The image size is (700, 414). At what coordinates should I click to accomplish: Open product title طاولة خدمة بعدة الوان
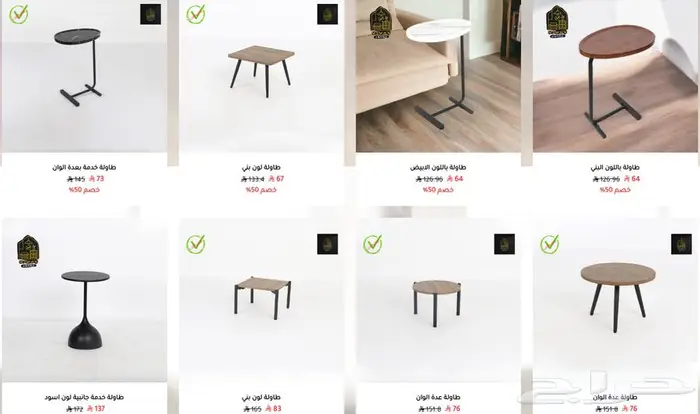pos(84,167)
